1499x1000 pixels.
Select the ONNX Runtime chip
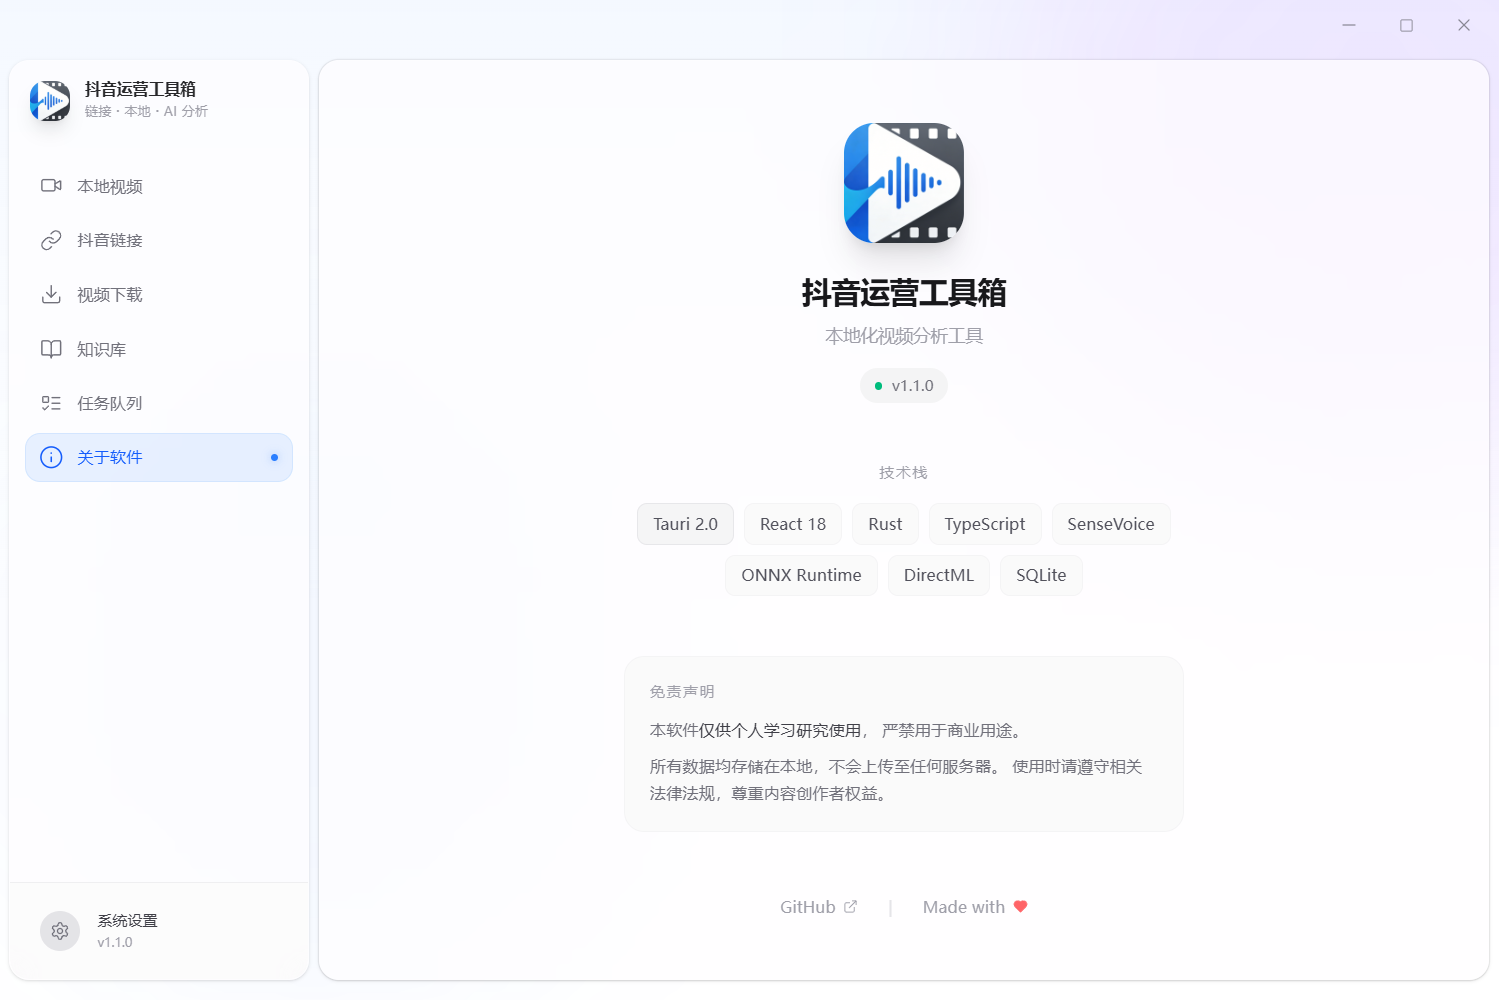[801, 575]
